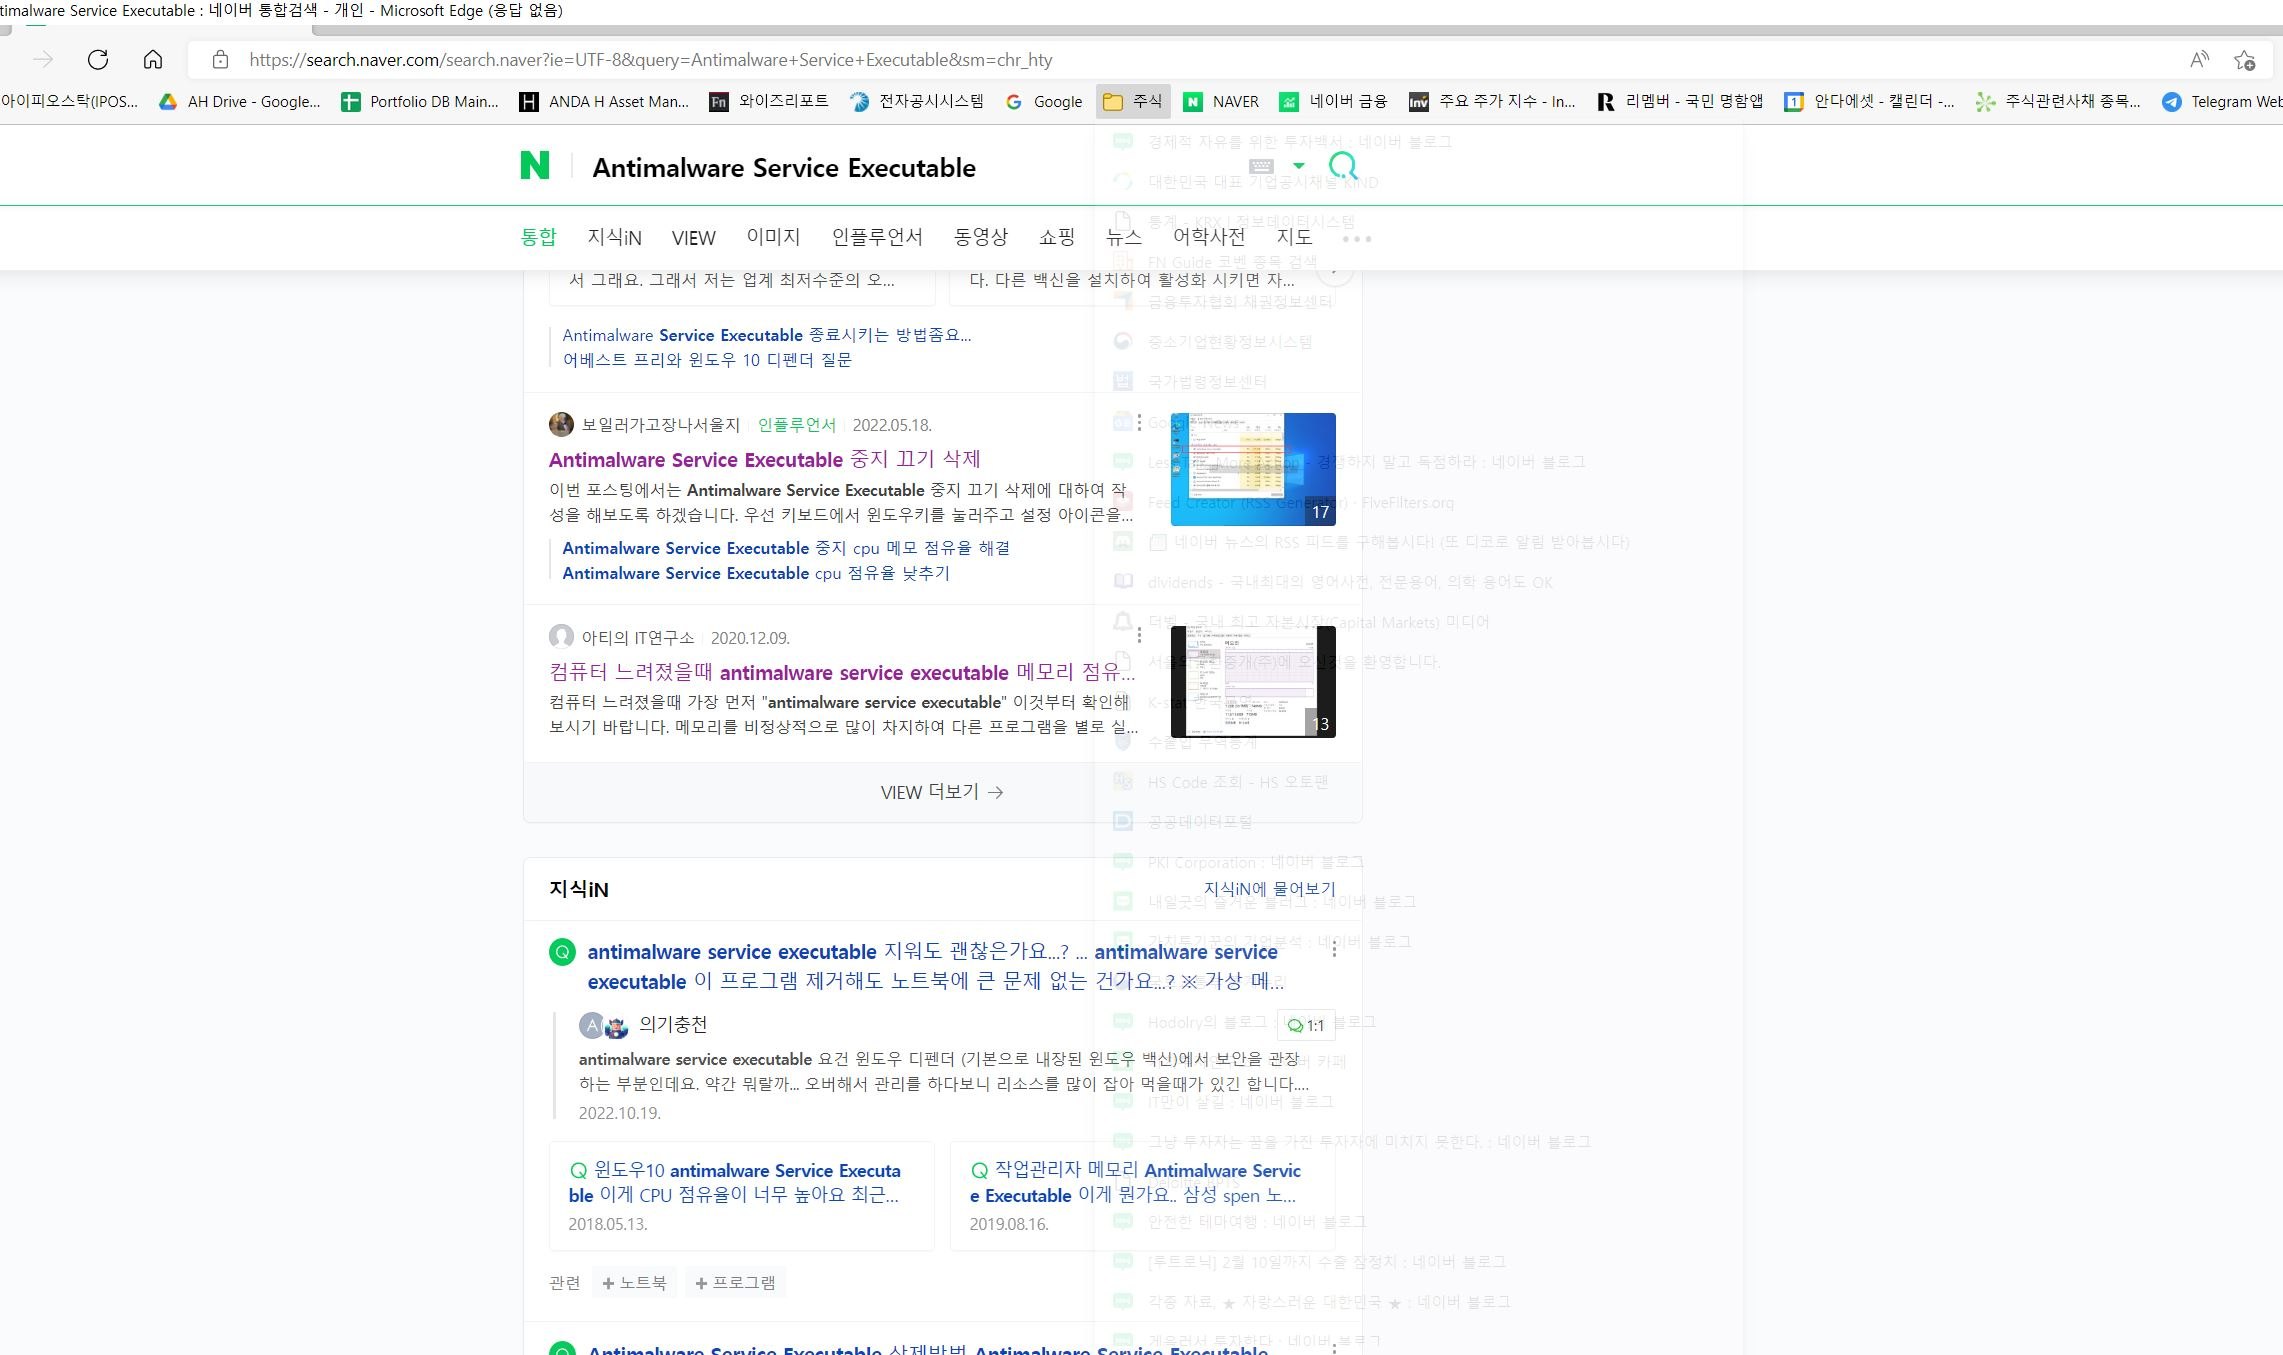Open site info lock icon
Screen dimensions: 2283x1355
coord(220,60)
